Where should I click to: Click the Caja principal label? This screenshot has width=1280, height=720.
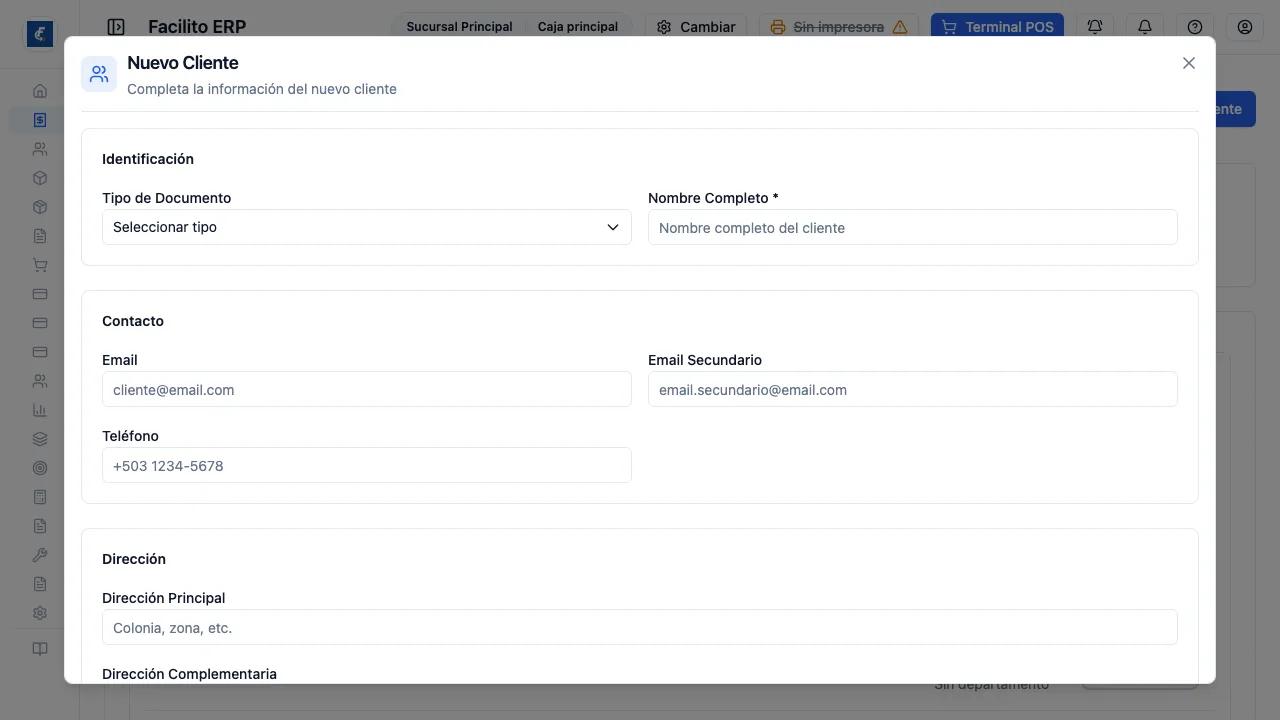[x=578, y=27]
